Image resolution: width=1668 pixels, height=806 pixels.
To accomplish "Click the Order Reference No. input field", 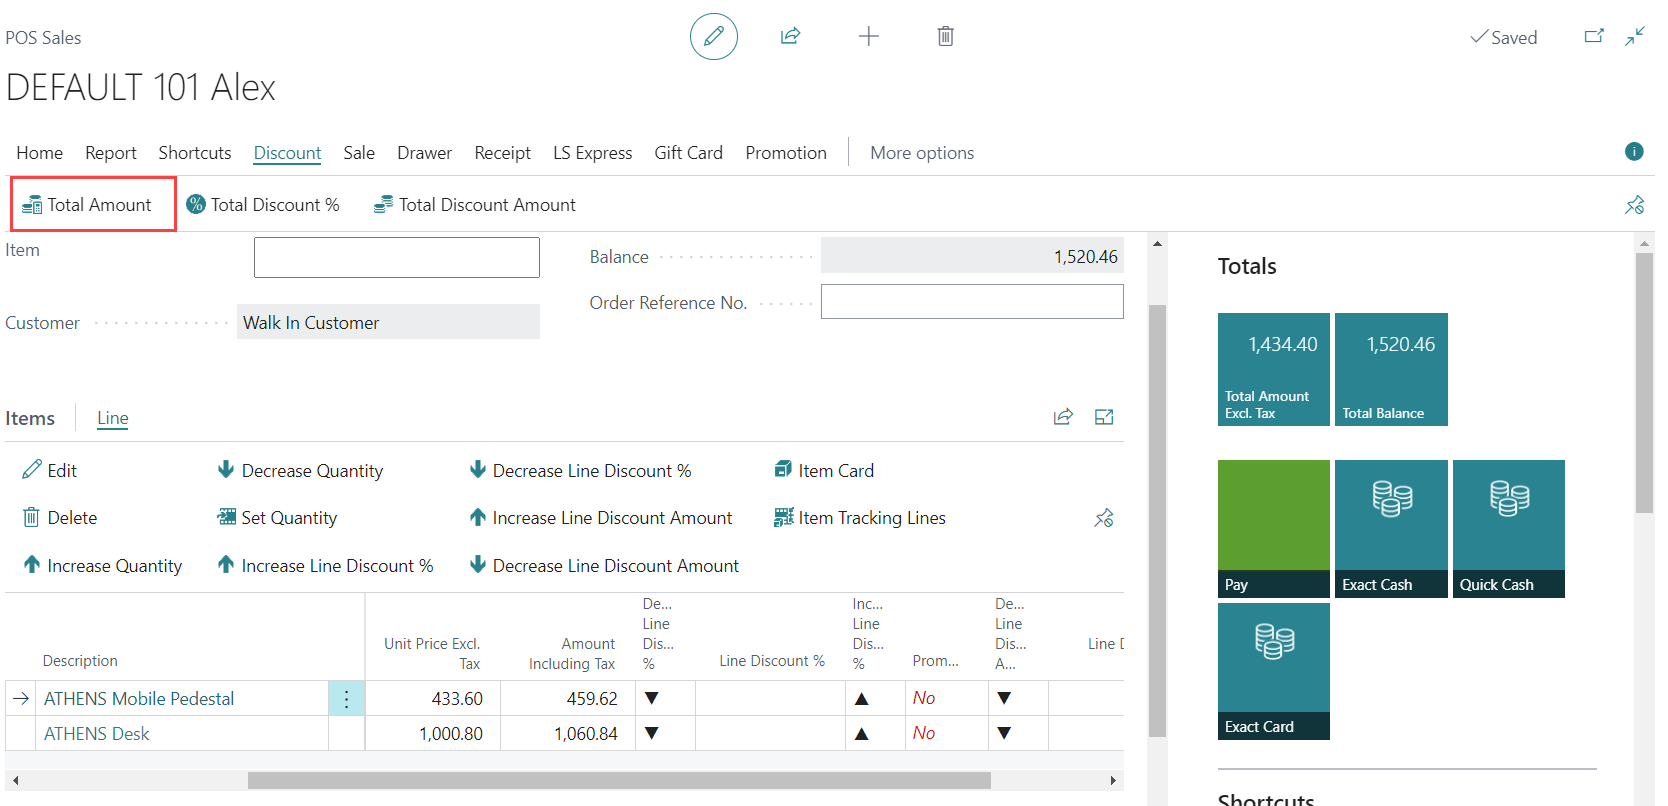I will 971,302.
